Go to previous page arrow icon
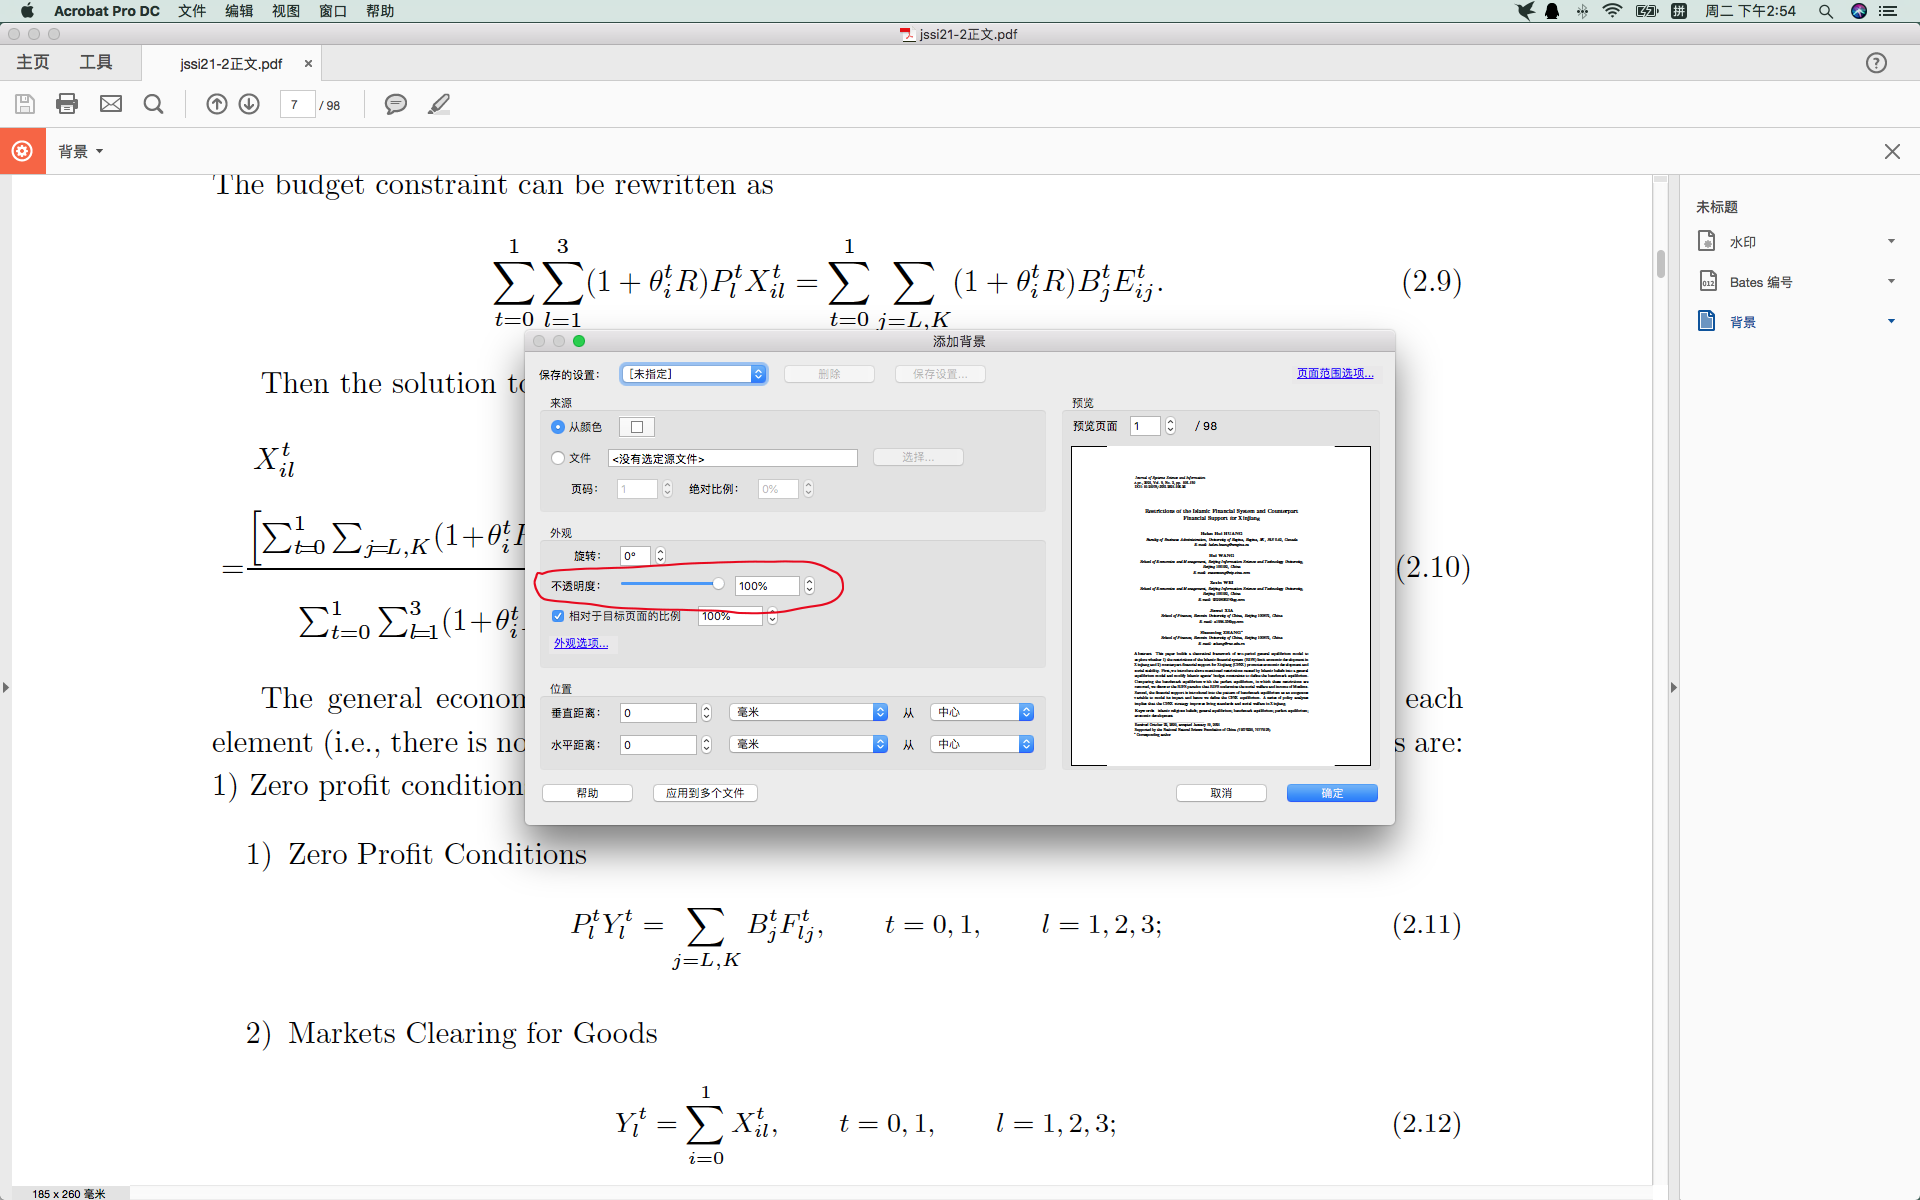 pyautogui.click(x=216, y=104)
